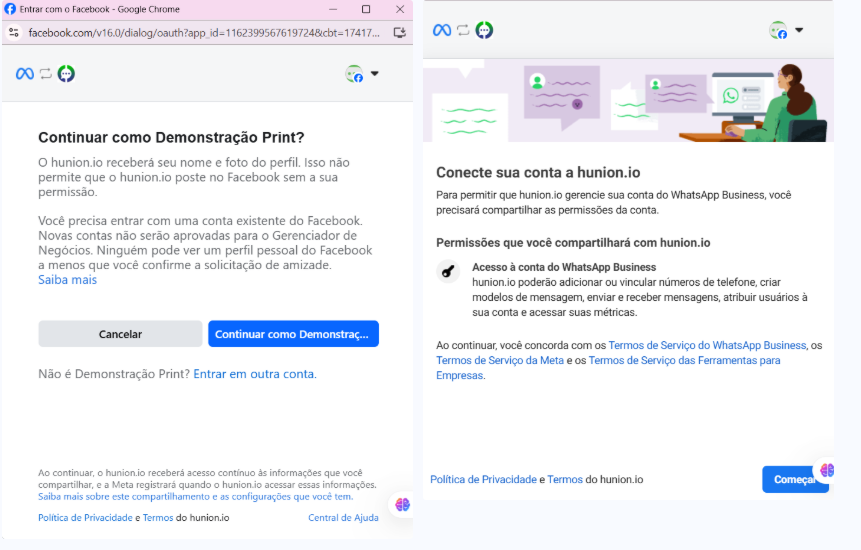
Task: Click the brain assistant icon in login dialog
Action: click(402, 504)
